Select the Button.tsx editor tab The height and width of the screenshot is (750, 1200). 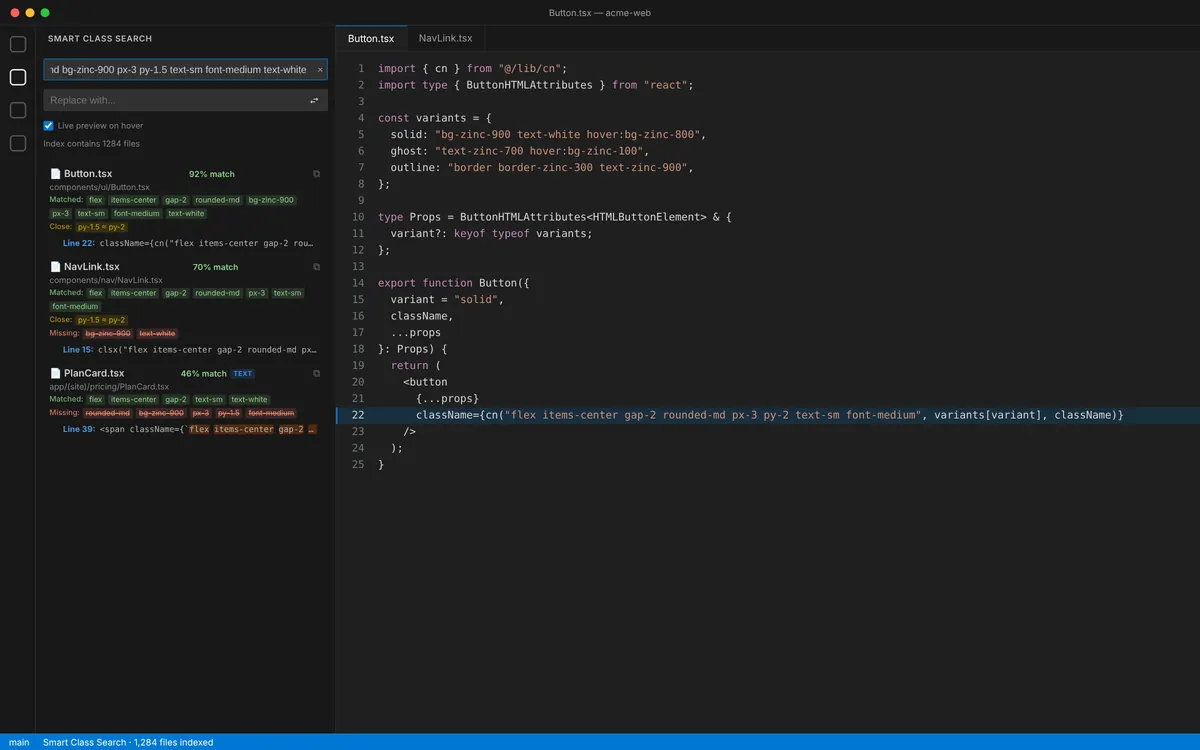tap(371, 39)
